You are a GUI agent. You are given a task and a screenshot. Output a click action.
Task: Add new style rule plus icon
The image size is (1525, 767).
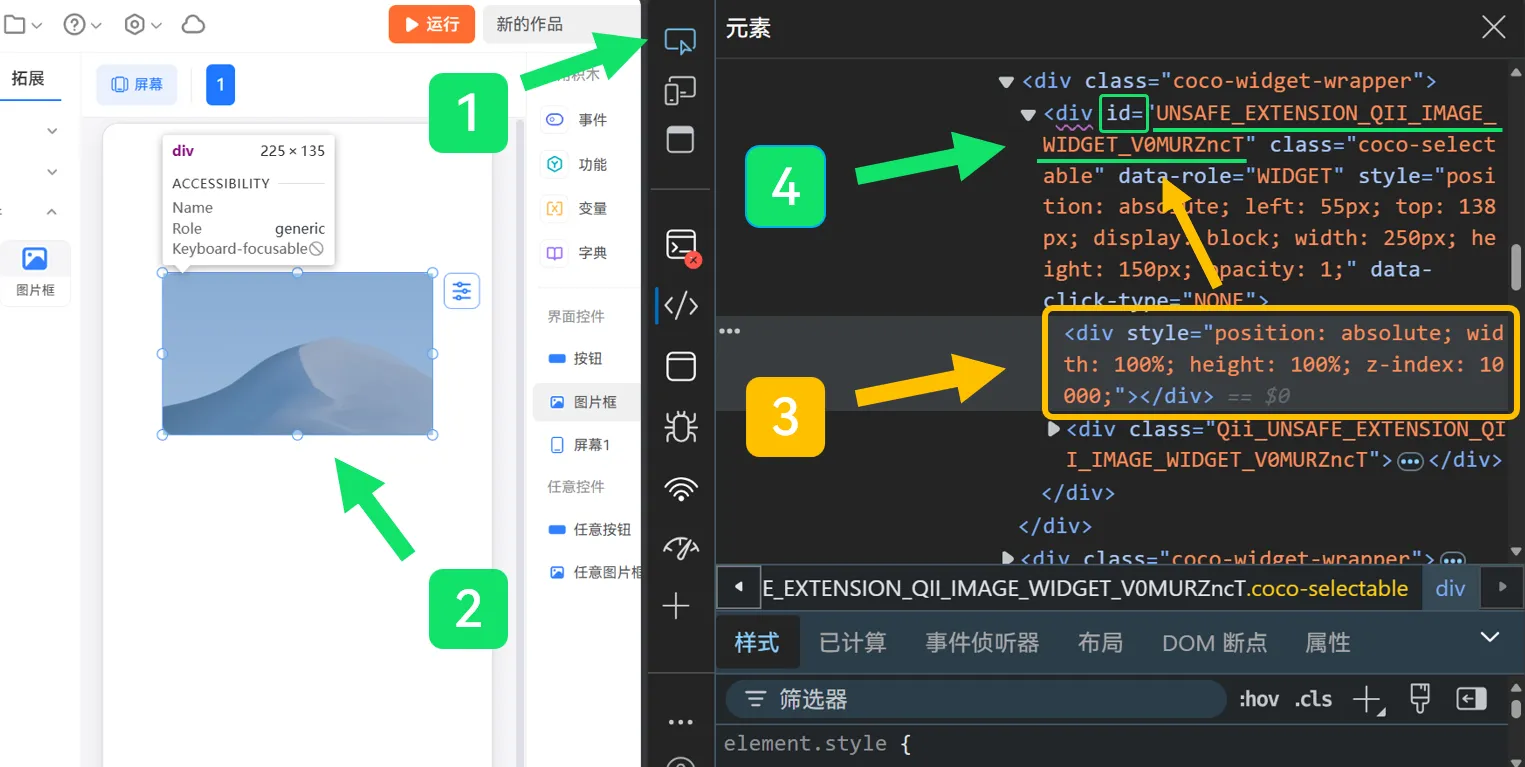[x=1367, y=699]
